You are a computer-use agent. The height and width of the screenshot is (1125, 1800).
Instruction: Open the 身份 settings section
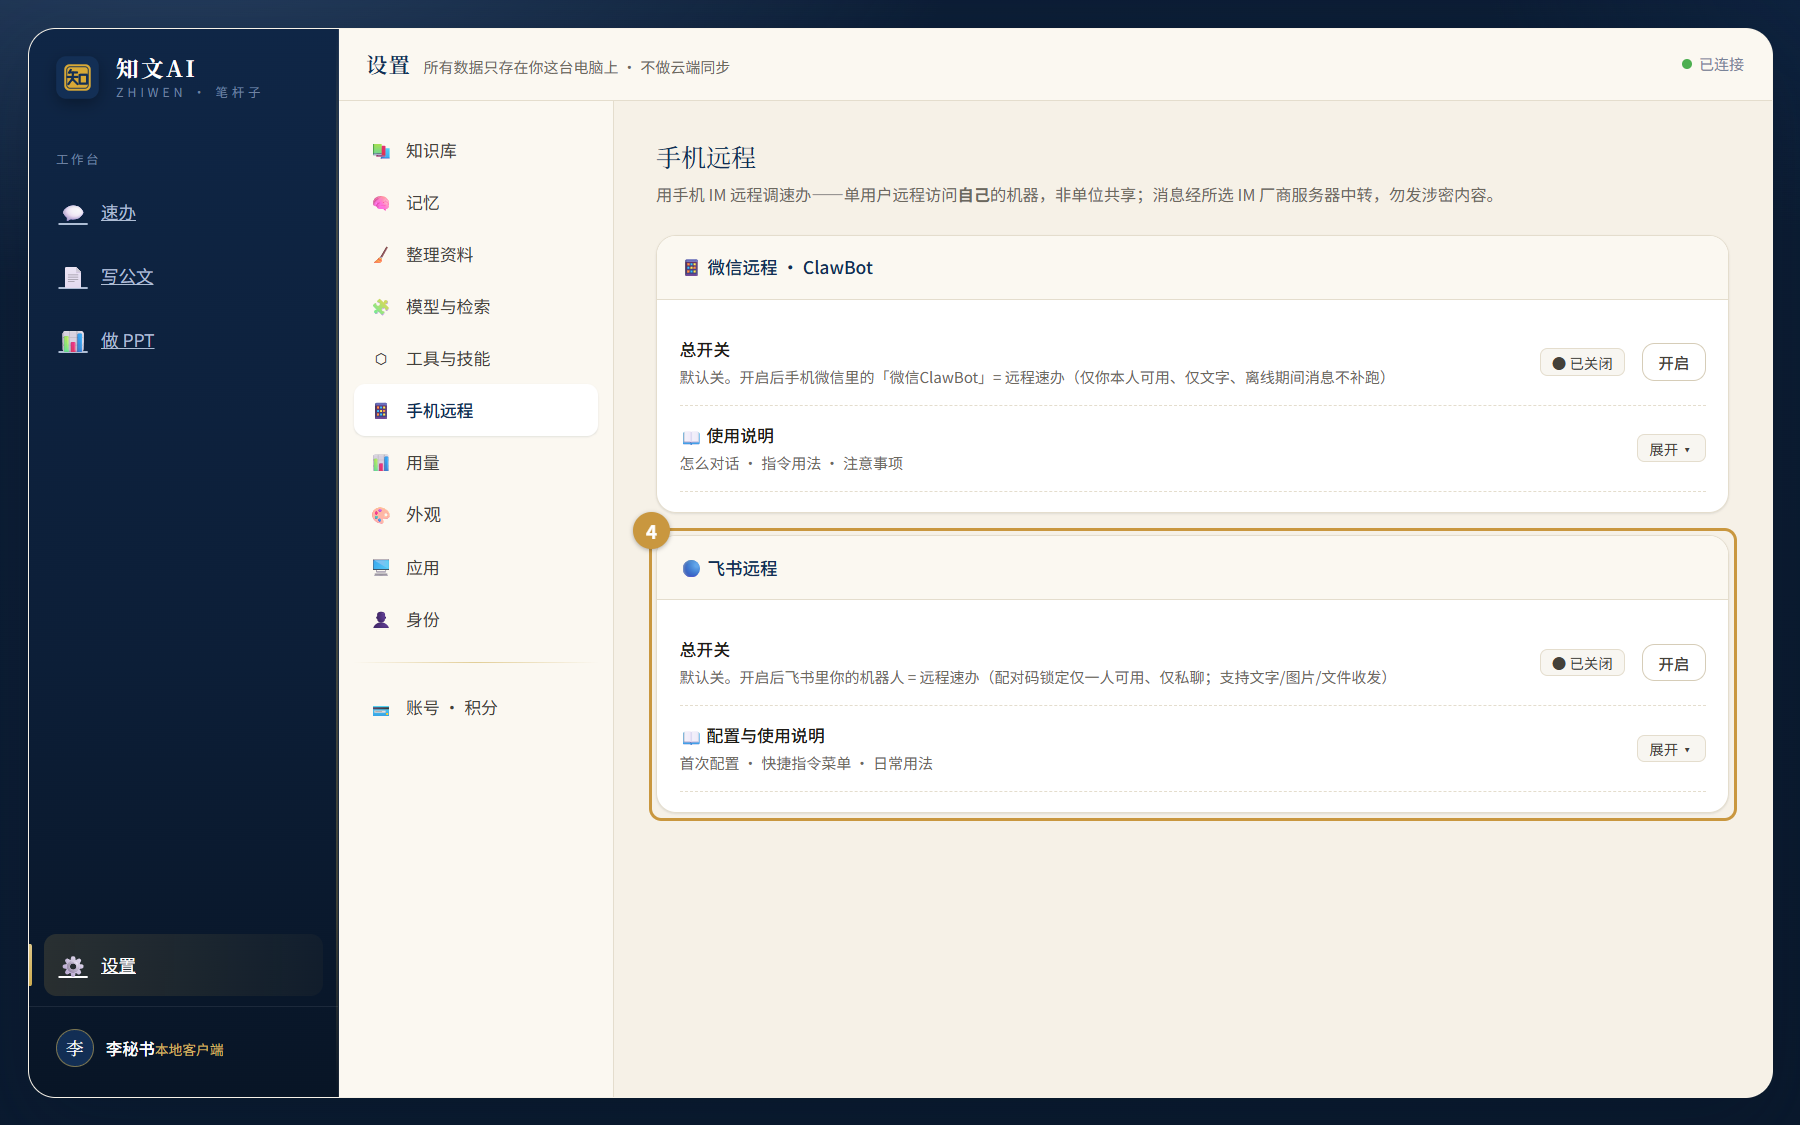476,620
